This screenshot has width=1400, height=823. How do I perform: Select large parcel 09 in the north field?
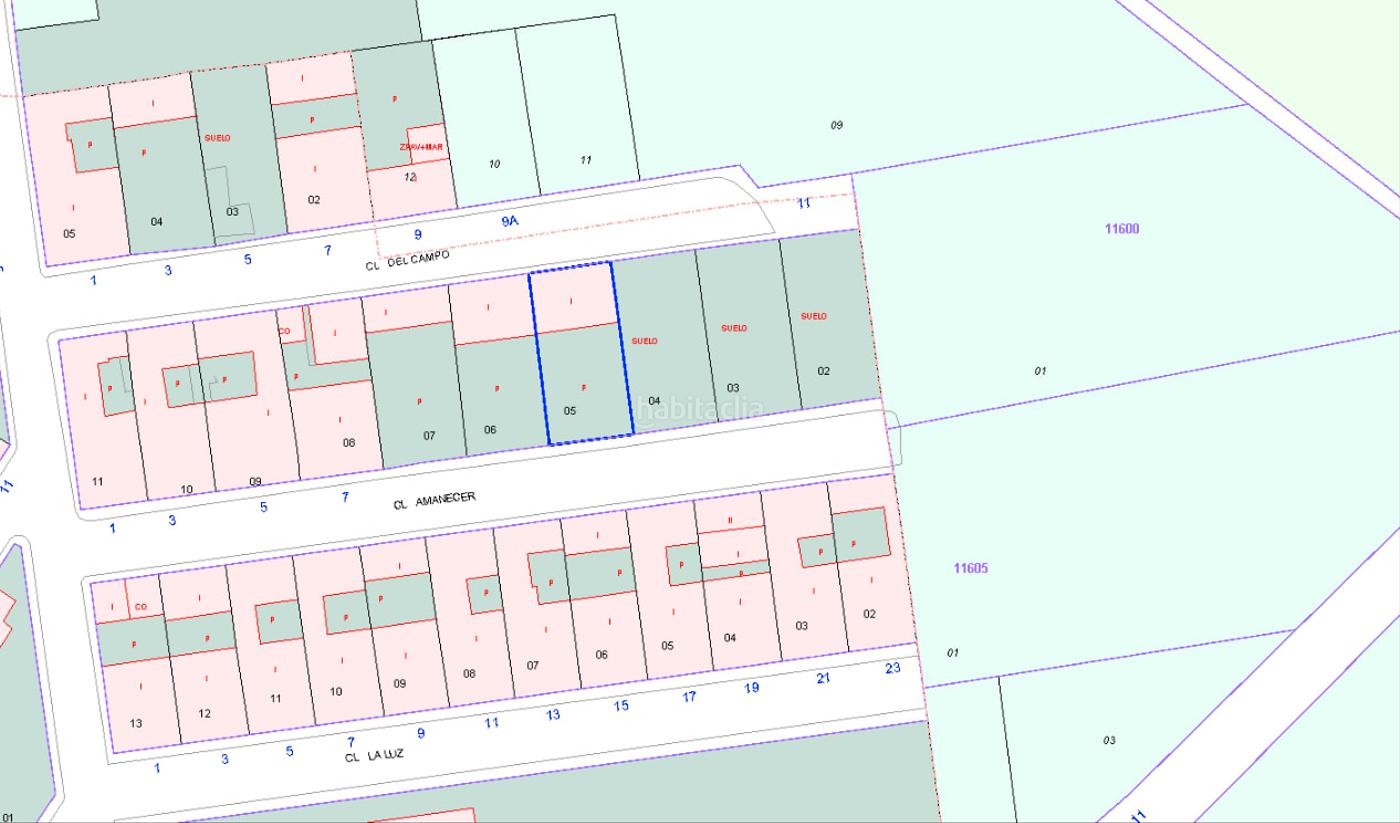point(836,125)
